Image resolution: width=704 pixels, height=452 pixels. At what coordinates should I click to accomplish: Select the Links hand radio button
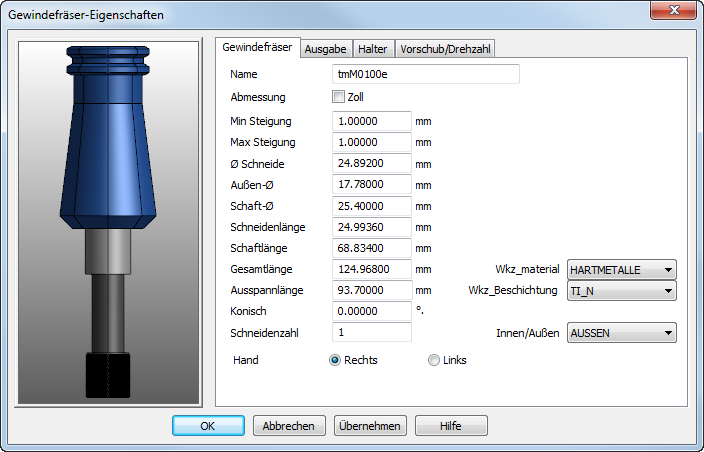click(x=434, y=360)
